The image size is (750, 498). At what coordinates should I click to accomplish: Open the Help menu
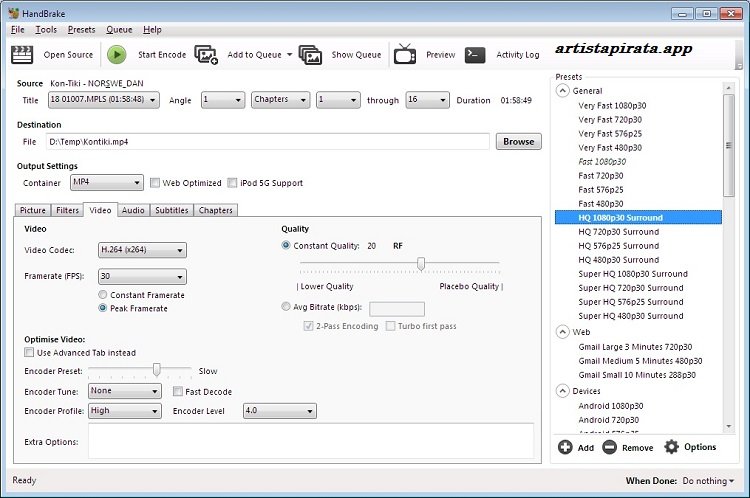(x=152, y=30)
